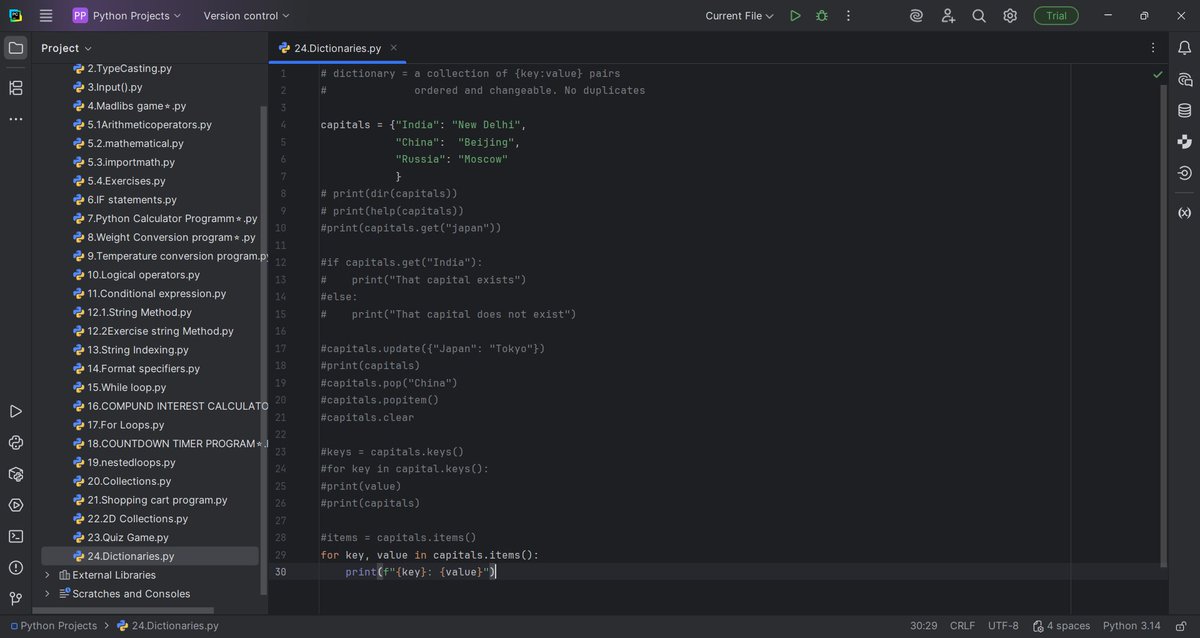The height and width of the screenshot is (638, 1200).
Task: Open Search Everywhere magnifier
Action: (979, 16)
